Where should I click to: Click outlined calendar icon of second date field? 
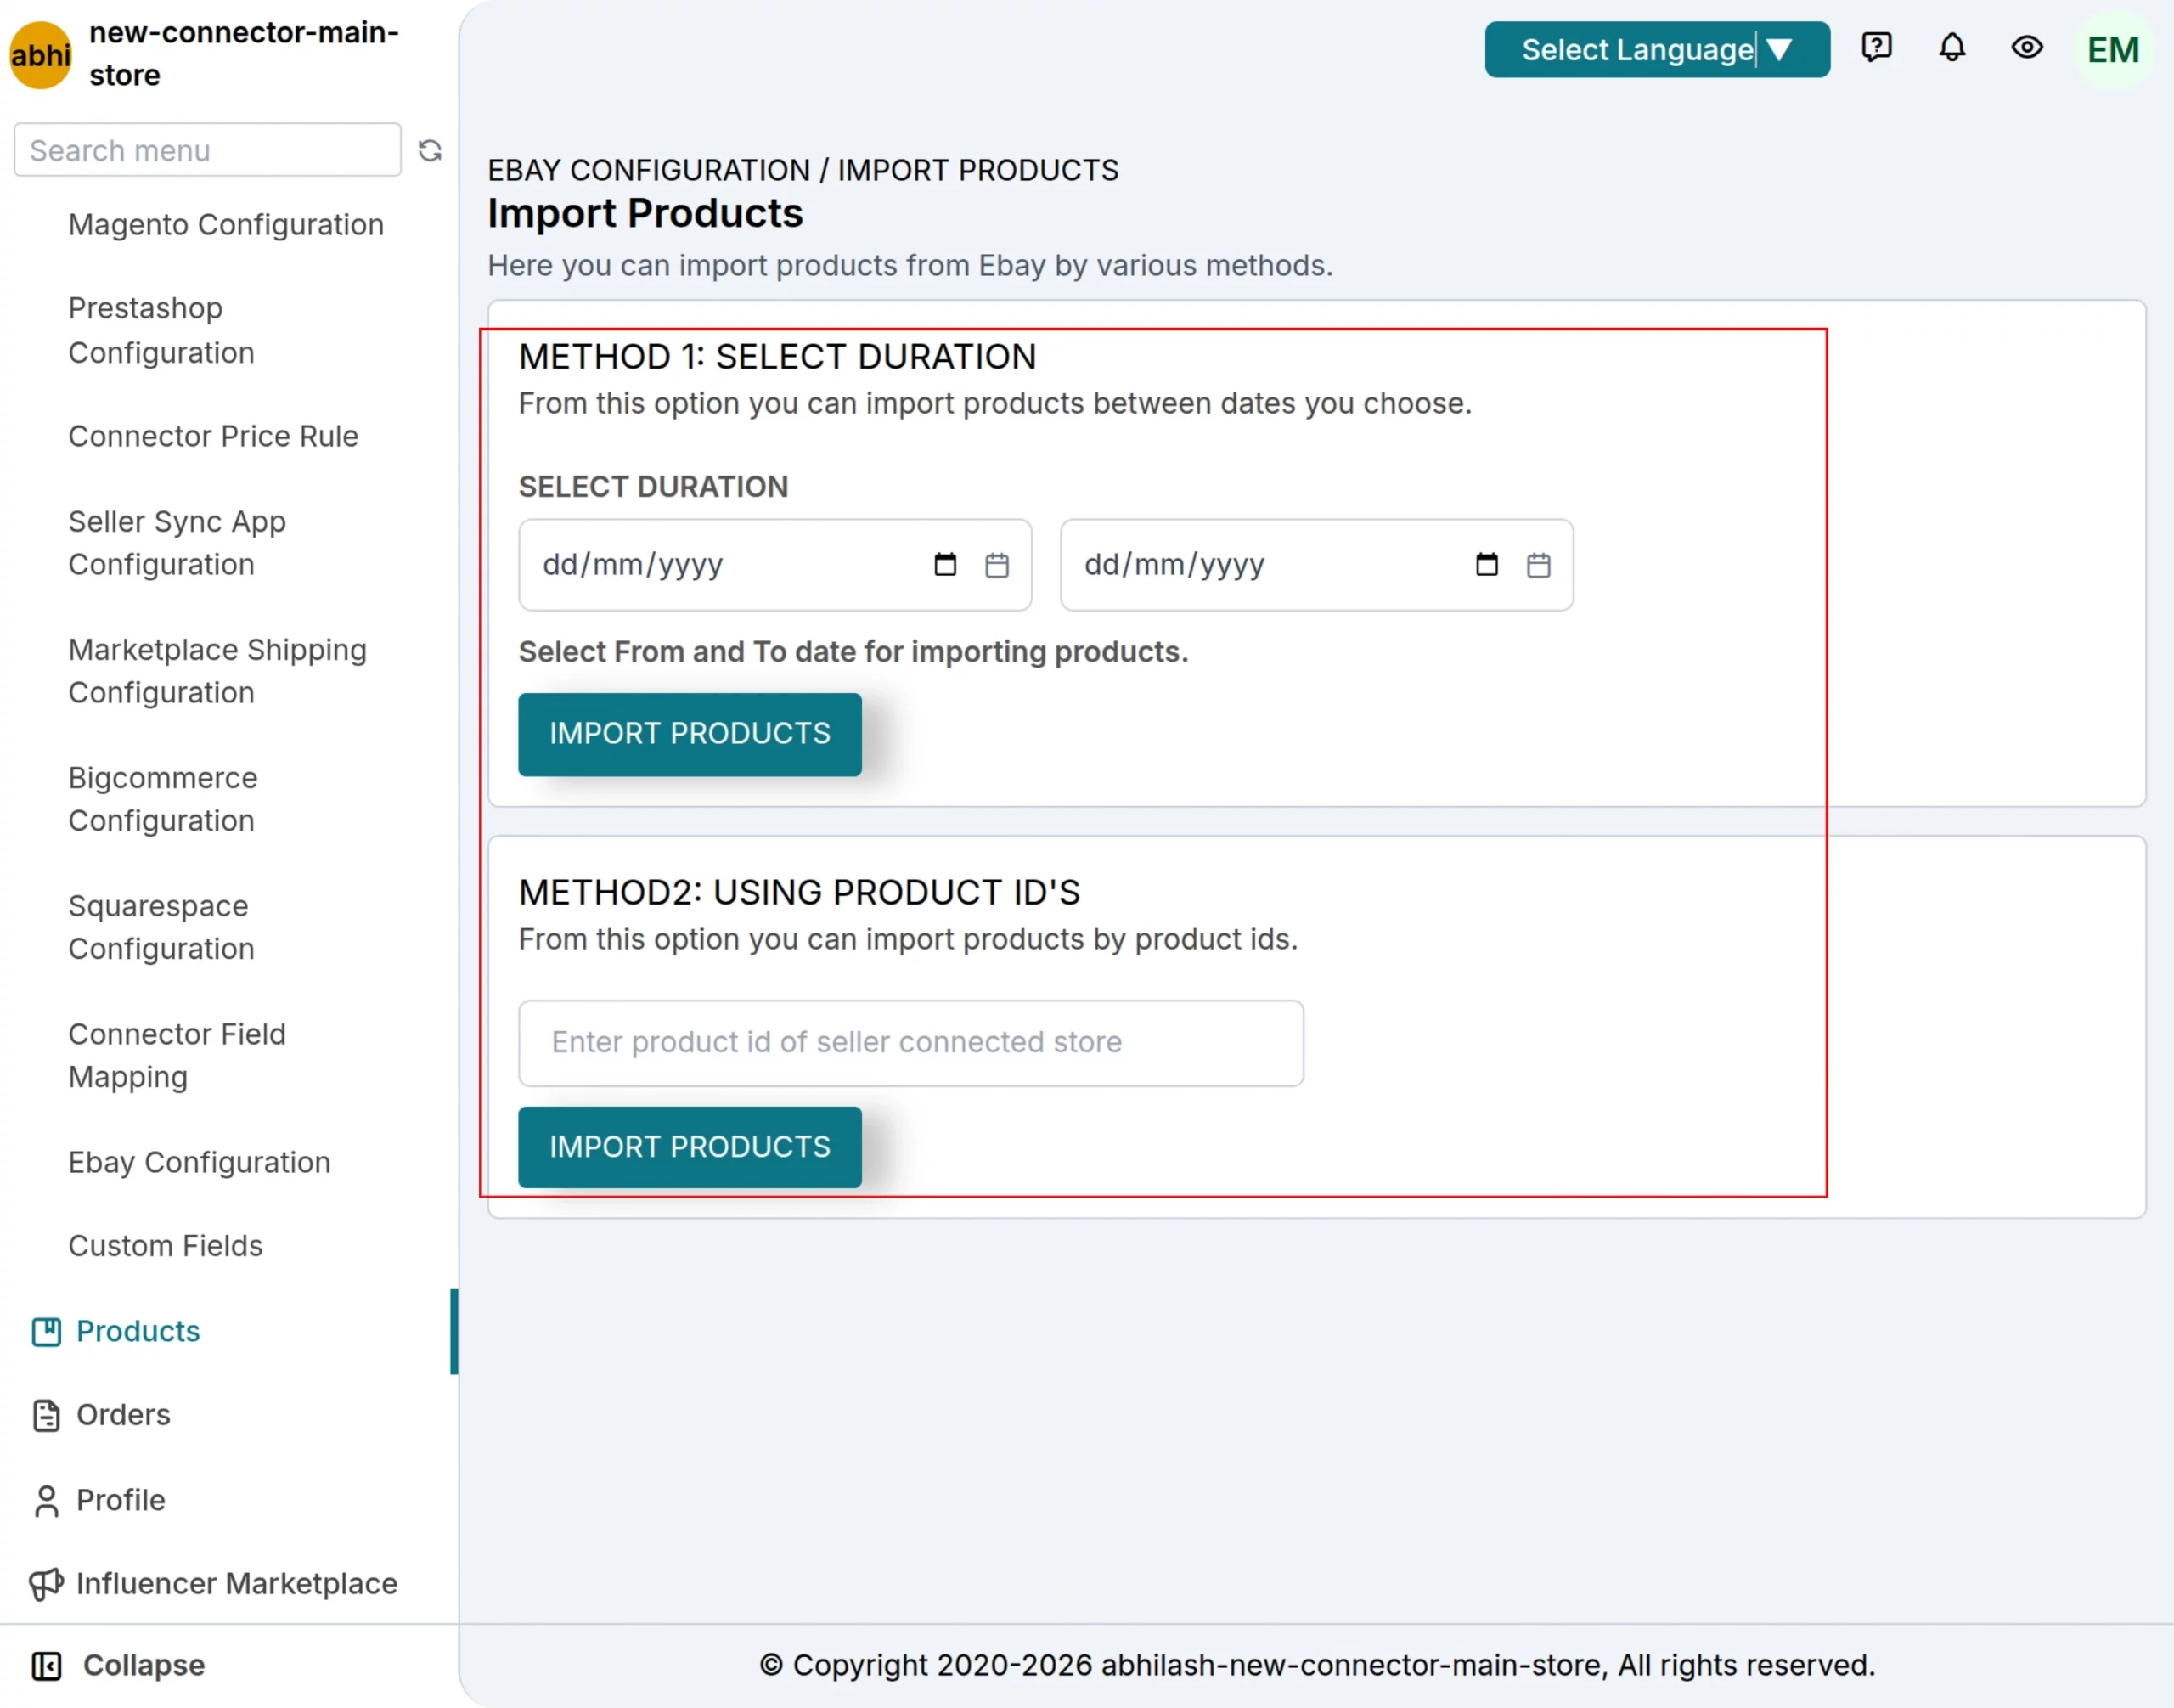click(x=1539, y=566)
